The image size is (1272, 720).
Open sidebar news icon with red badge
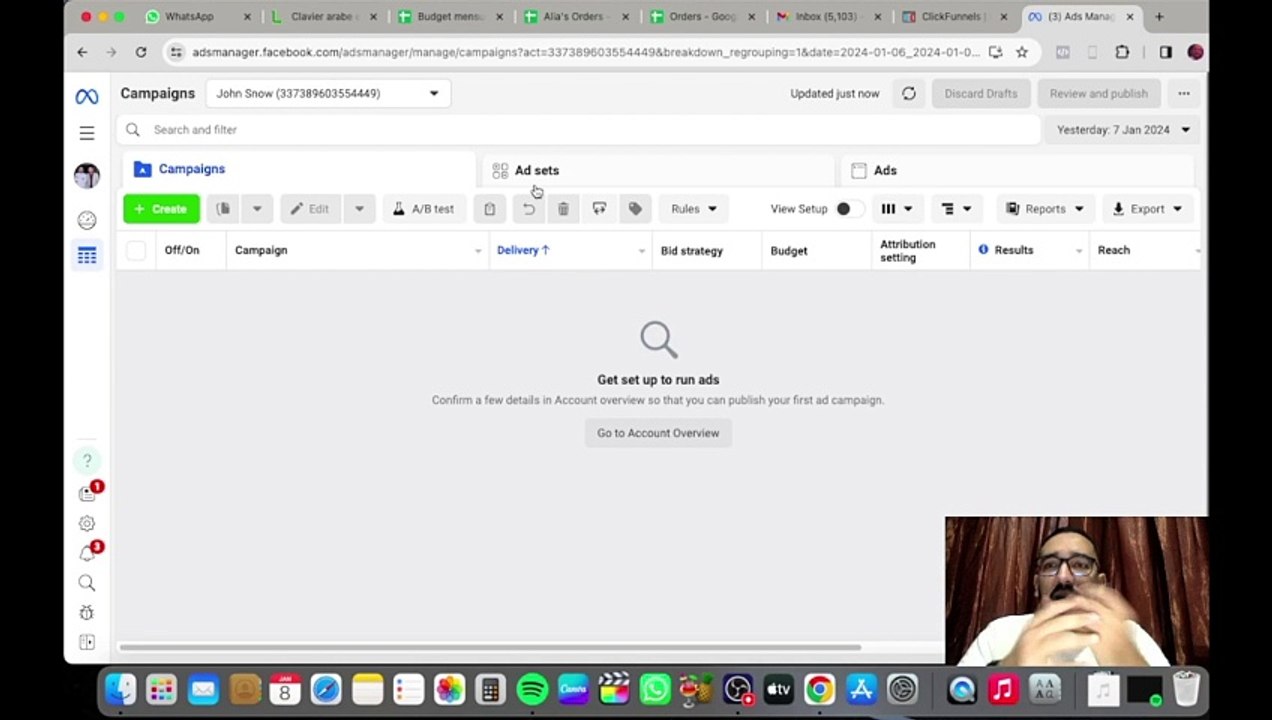(88, 493)
